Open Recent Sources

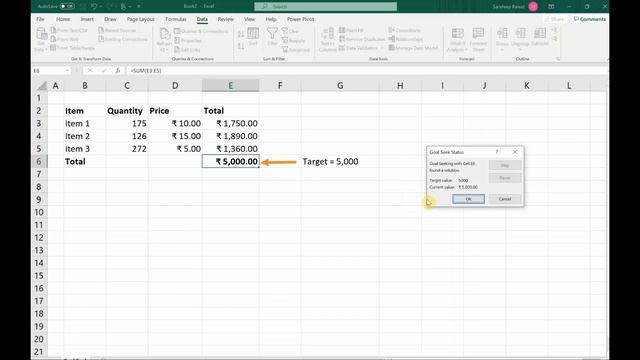tap(117, 30)
